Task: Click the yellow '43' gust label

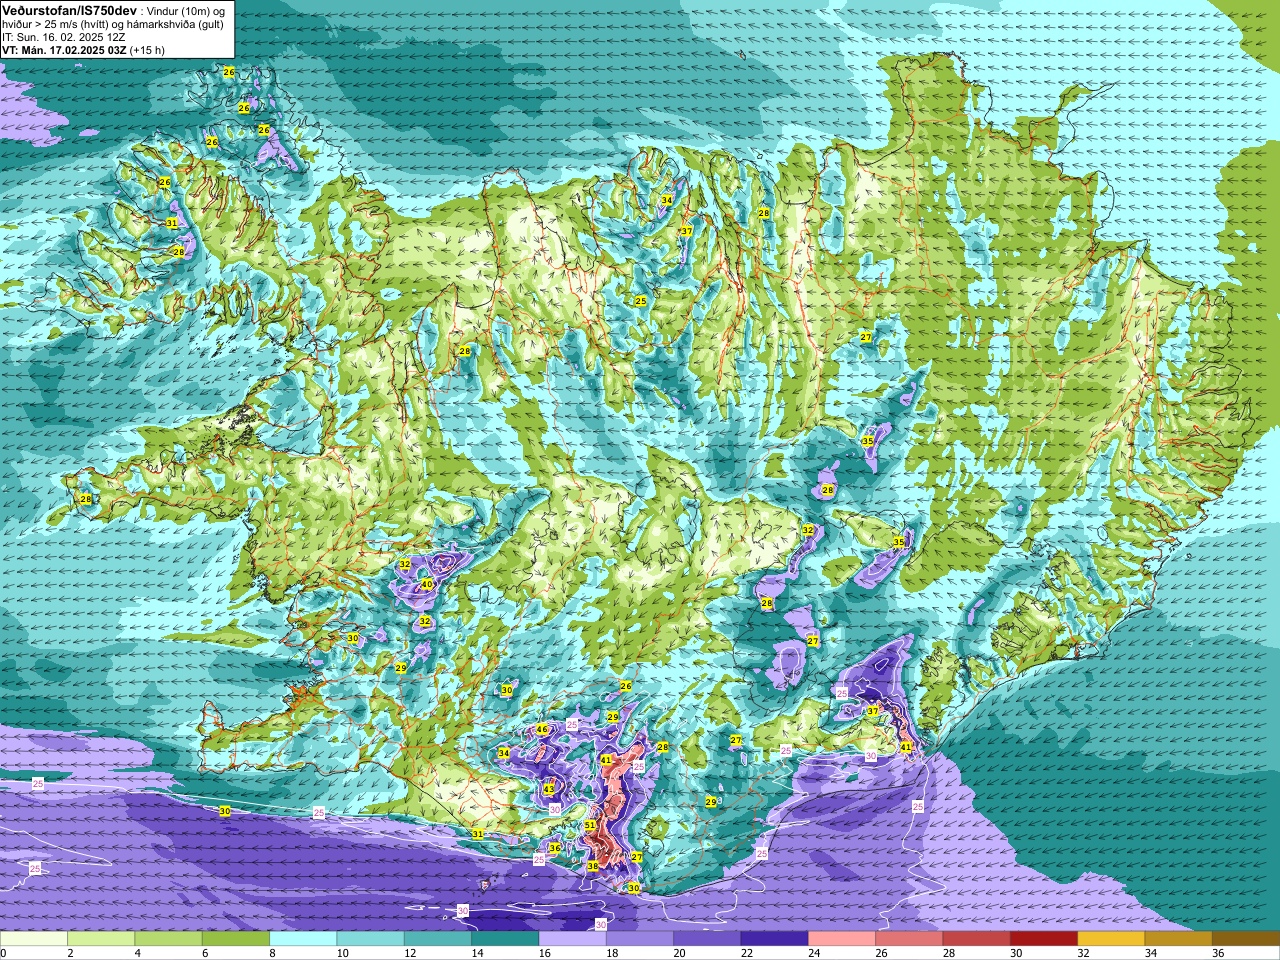Action: [548, 790]
